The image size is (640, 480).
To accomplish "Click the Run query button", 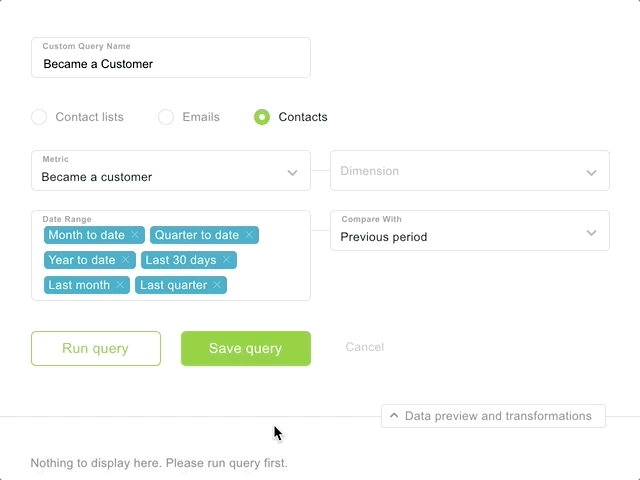I will 95,348.
